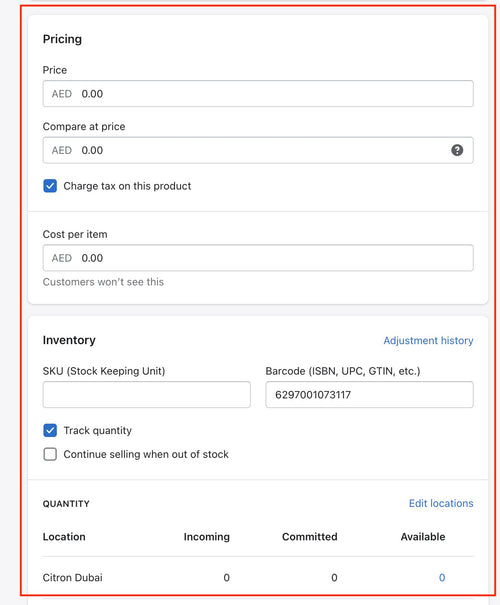Toggle the Track quantity checkbox
500x605 pixels.
point(50,430)
